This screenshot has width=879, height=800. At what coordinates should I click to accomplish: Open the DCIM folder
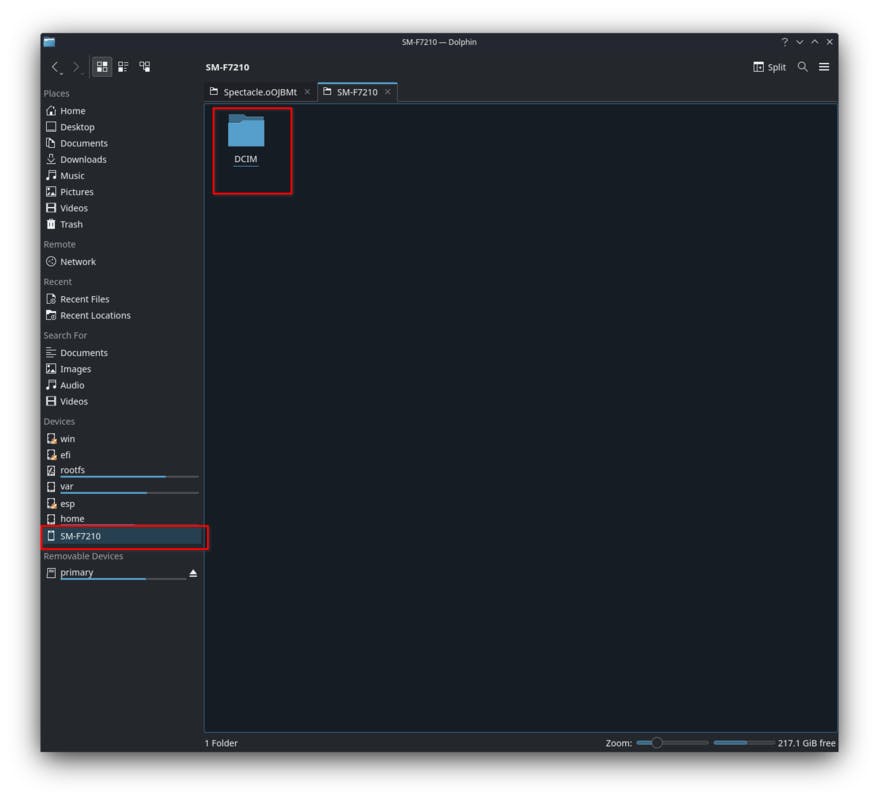tap(246, 140)
